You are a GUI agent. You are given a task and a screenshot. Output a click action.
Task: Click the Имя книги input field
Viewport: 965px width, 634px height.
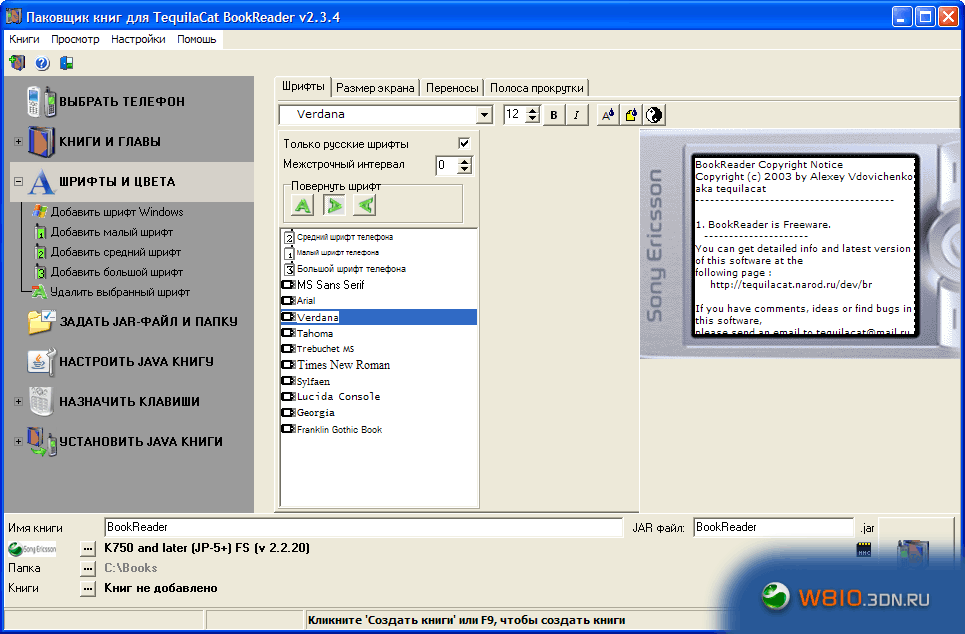363,528
